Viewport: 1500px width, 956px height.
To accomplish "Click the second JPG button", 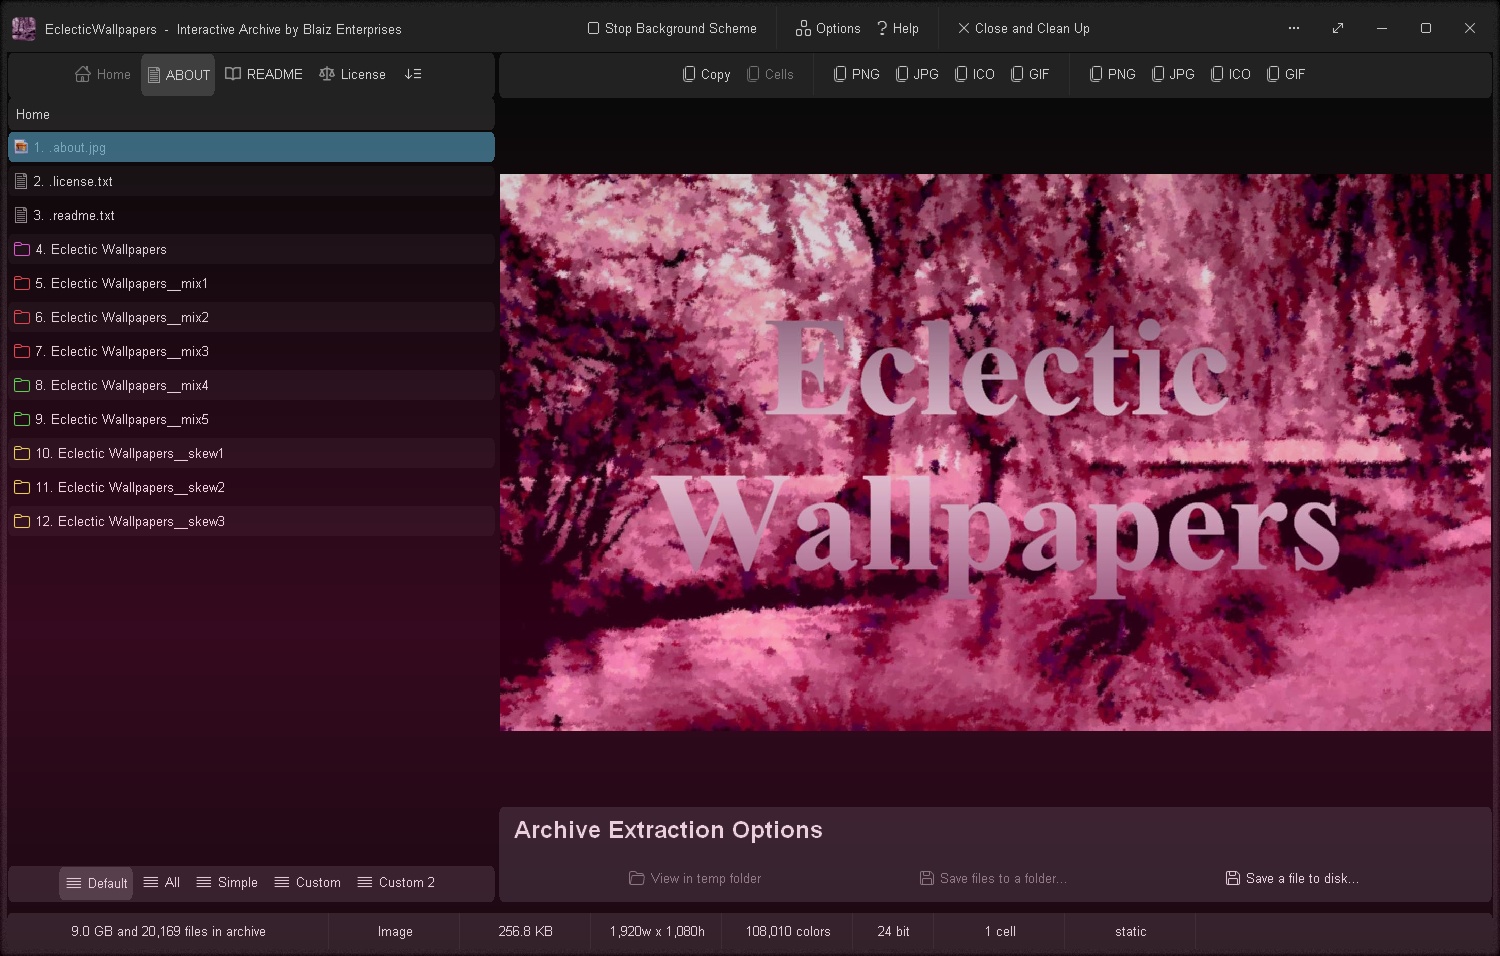I will coord(1173,74).
